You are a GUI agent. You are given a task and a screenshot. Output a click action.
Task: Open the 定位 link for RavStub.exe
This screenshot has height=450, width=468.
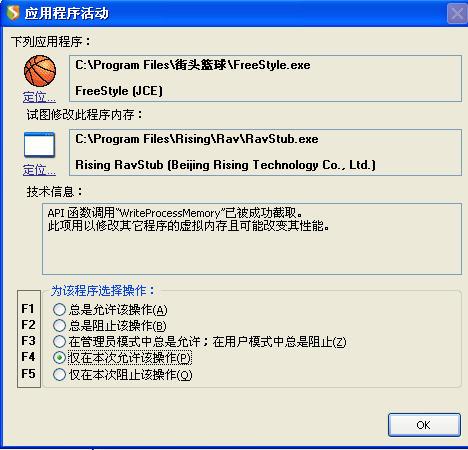(39, 170)
